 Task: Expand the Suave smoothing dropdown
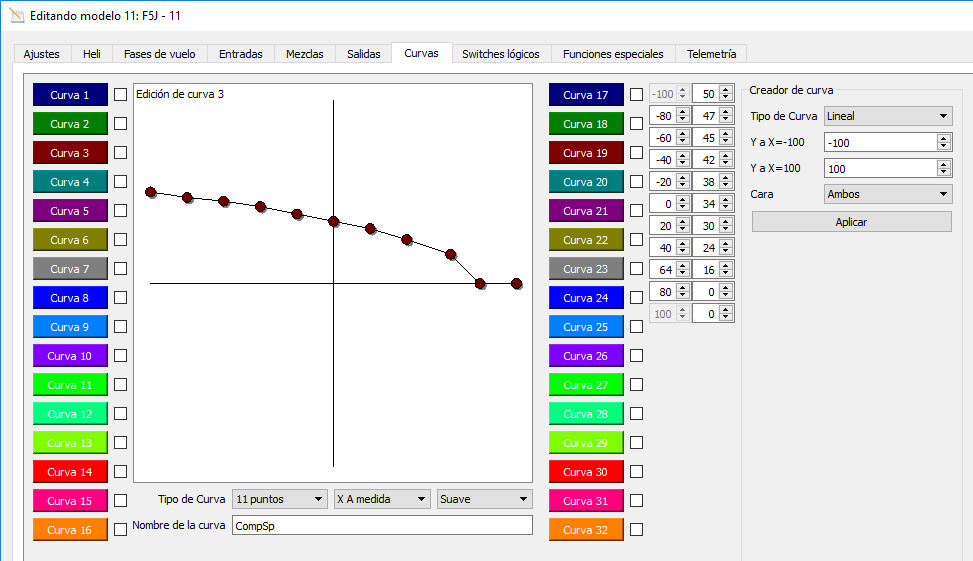(484, 499)
